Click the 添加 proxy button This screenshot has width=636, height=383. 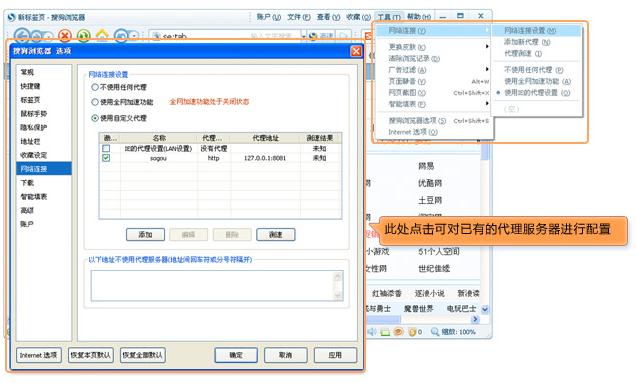(x=145, y=235)
